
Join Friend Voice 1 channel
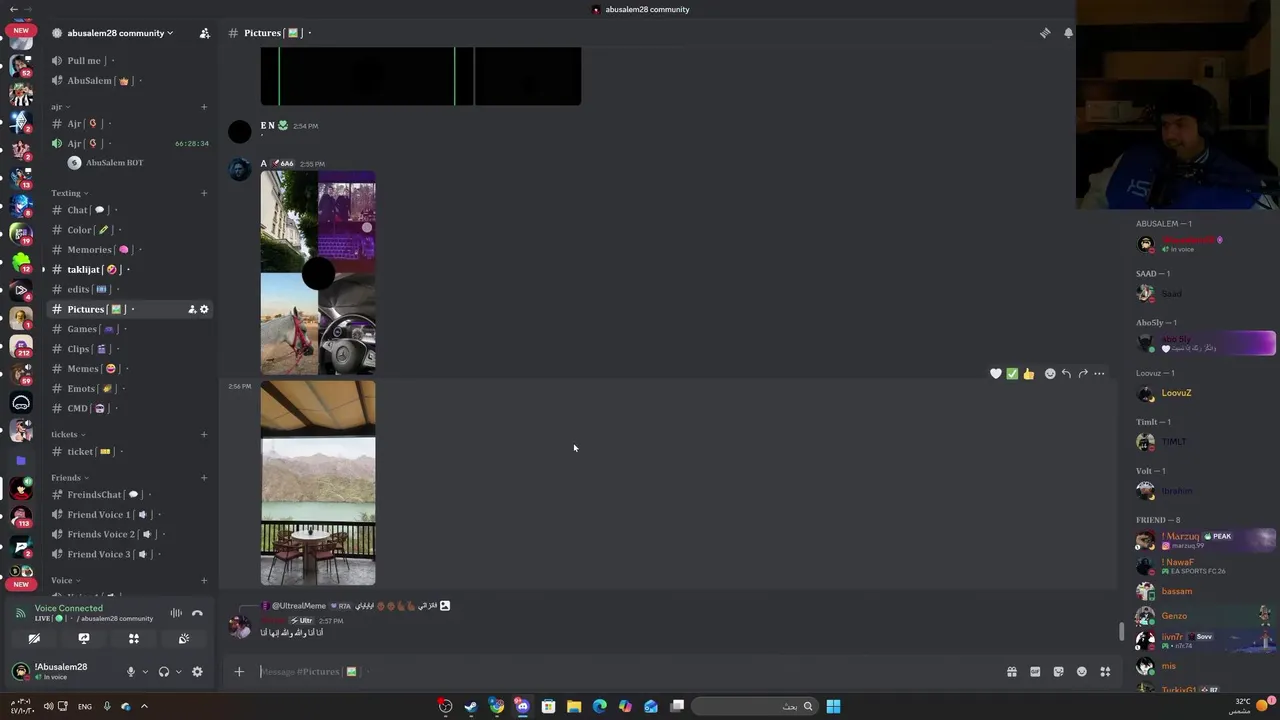coord(129,515)
